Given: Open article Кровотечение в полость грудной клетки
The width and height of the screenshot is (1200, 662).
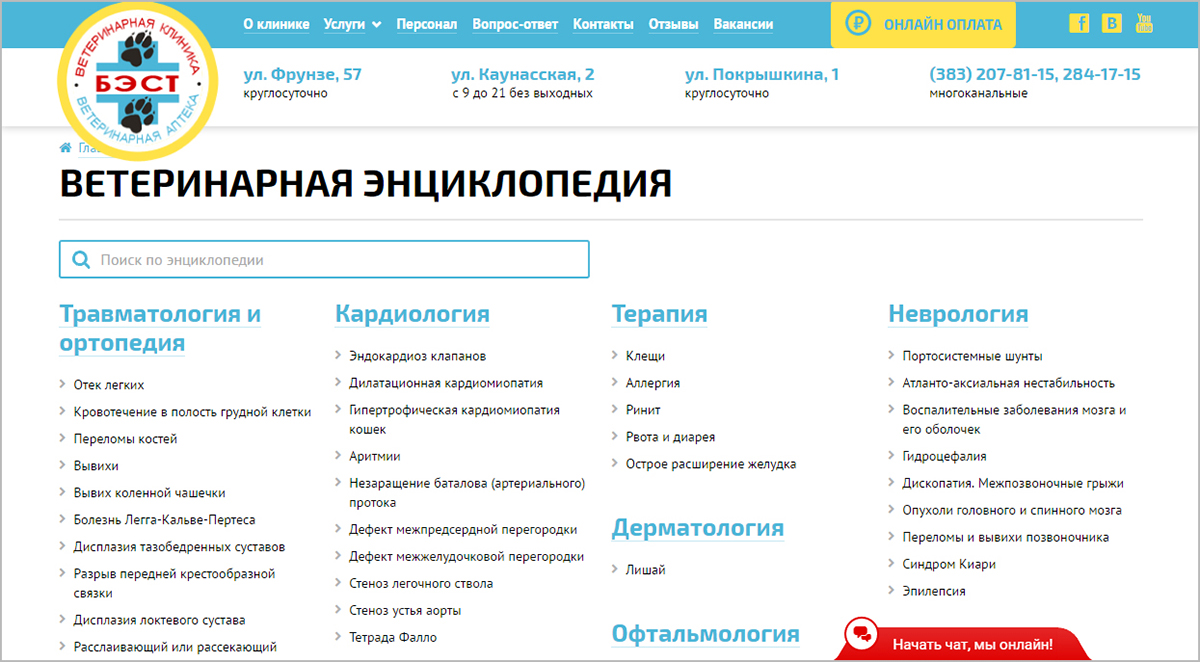Looking at the screenshot, I should [192, 411].
